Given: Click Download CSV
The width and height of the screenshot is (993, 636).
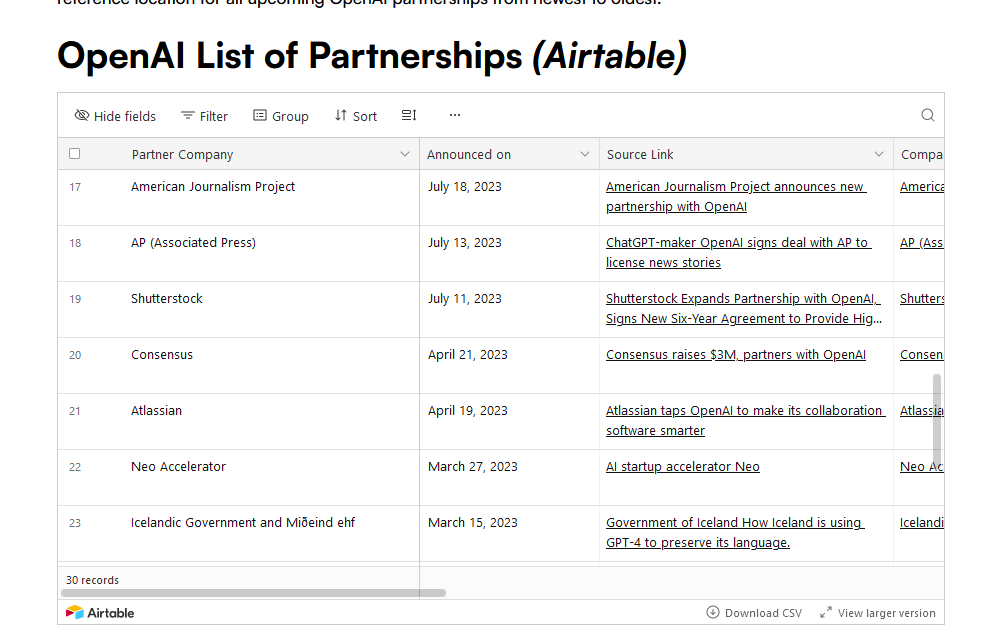Looking at the screenshot, I should (x=753, y=612).
